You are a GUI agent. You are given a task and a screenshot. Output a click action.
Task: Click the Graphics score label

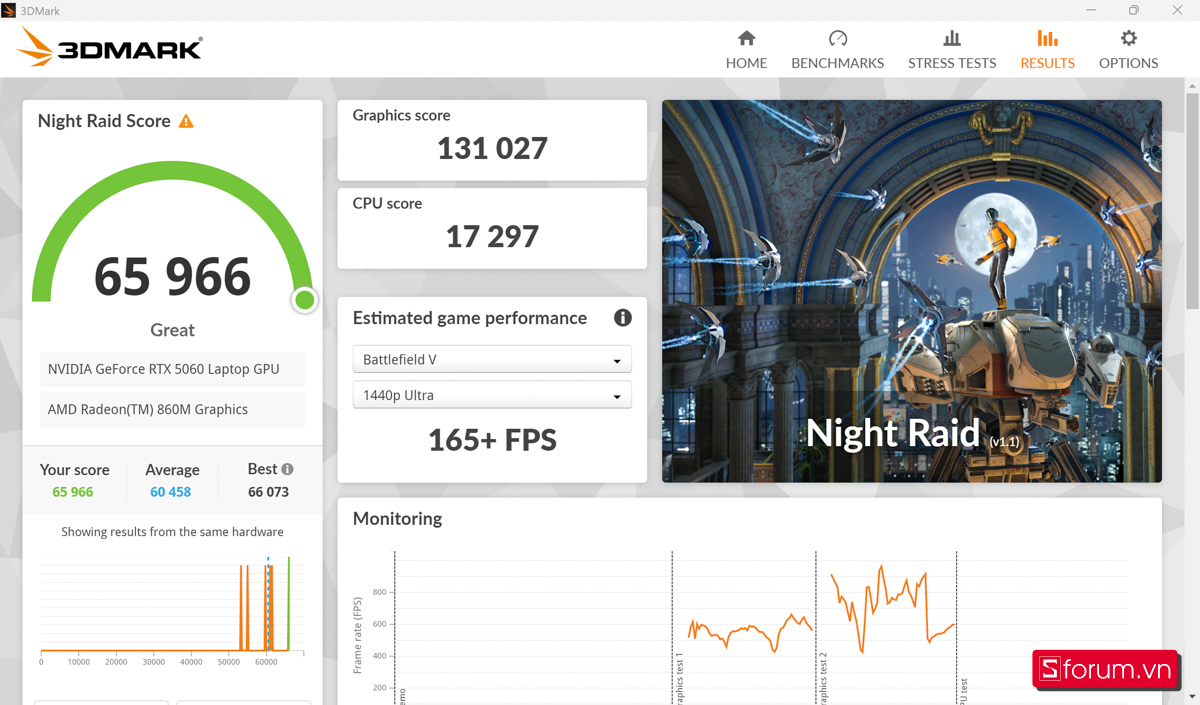pos(402,115)
